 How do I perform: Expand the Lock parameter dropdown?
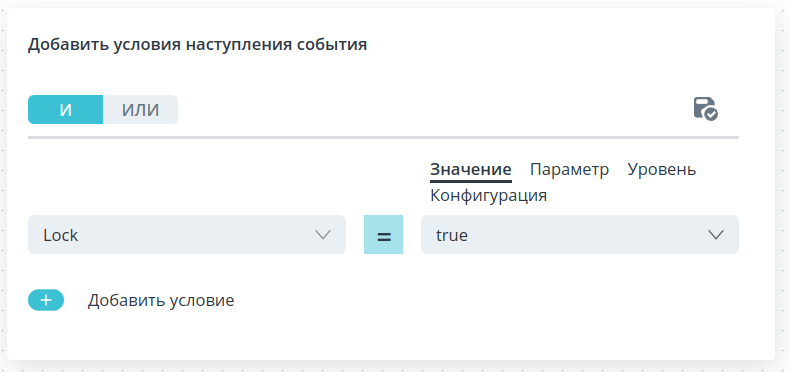(x=187, y=234)
